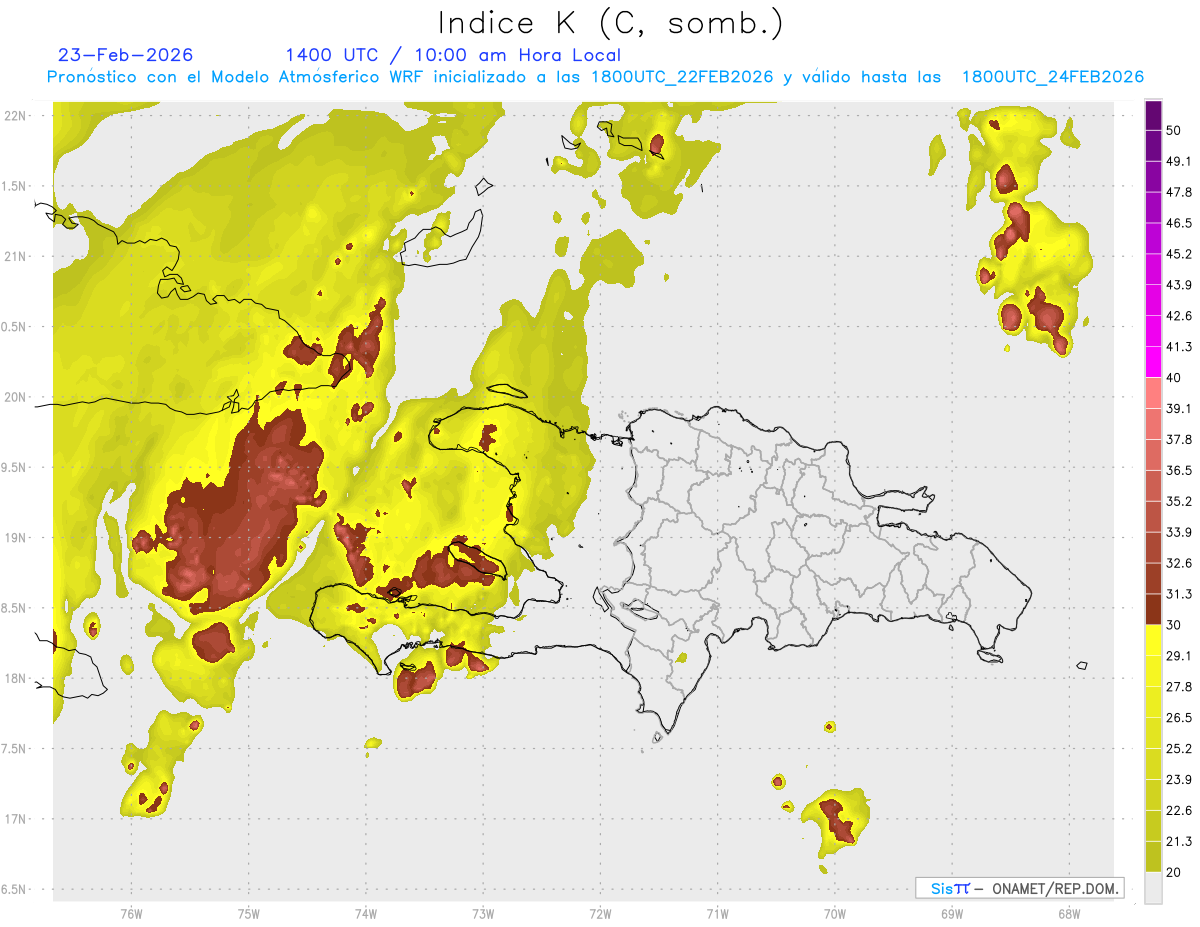Click the color scale label '43.9'
The width and height of the screenshot is (1200, 927).
point(1179,285)
